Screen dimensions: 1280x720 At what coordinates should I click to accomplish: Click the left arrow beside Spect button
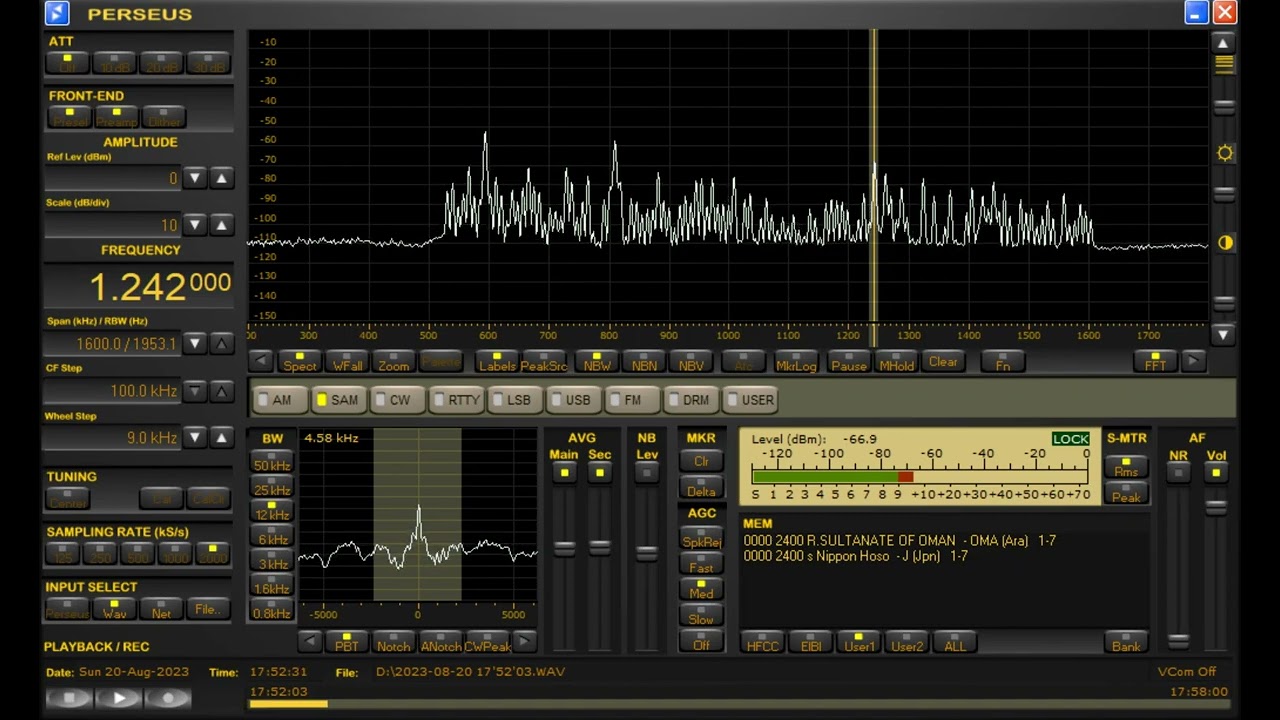tap(260, 361)
